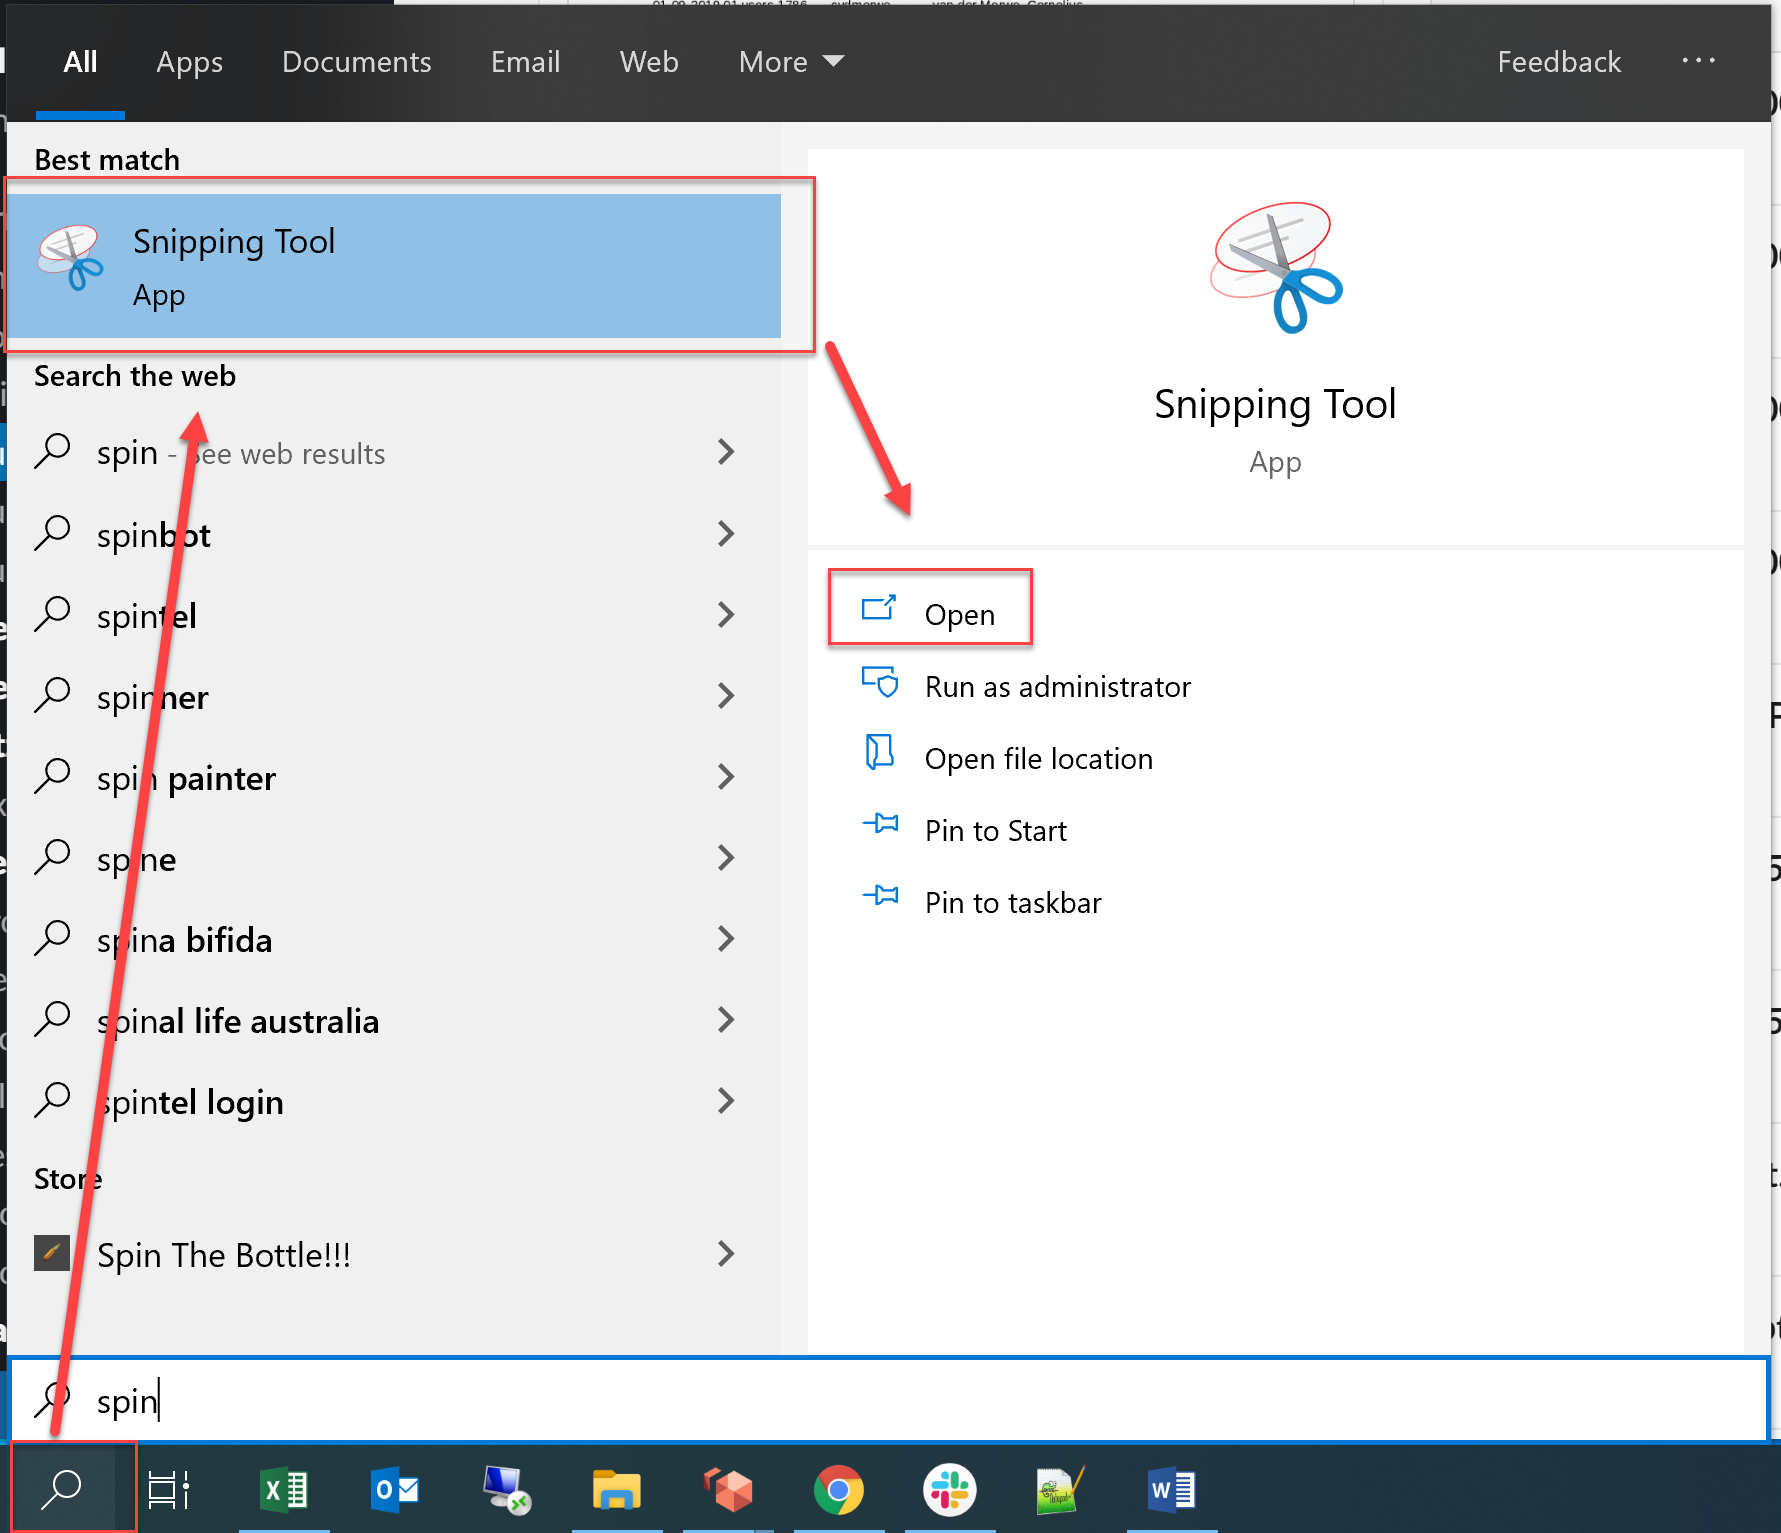The height and width of the screenshot is (1533, 1781).
Task: Expand the spina bifida suggestion chevron
Action: pos(727,938)
